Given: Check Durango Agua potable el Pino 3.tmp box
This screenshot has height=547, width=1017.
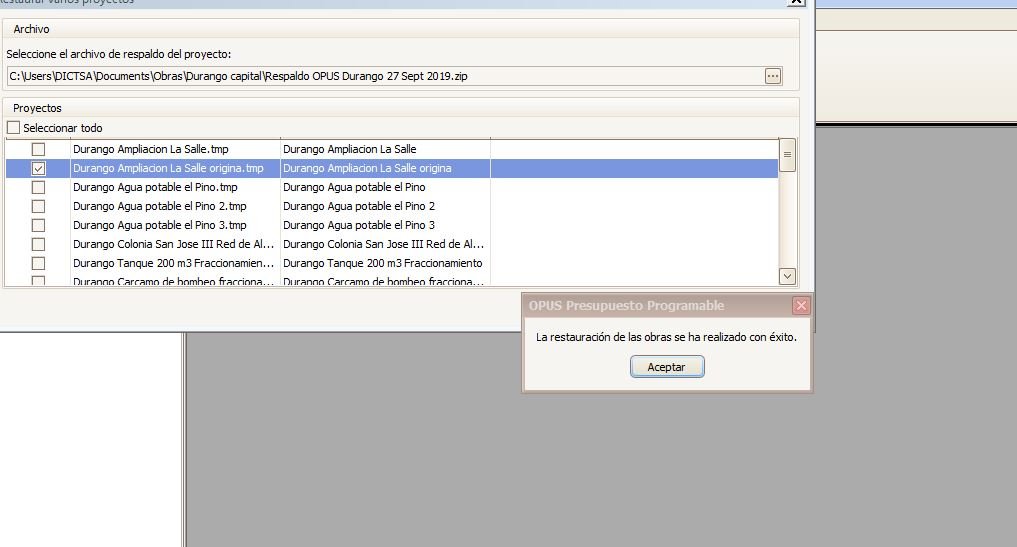Looking at the screenshot, I should (38, 225).
